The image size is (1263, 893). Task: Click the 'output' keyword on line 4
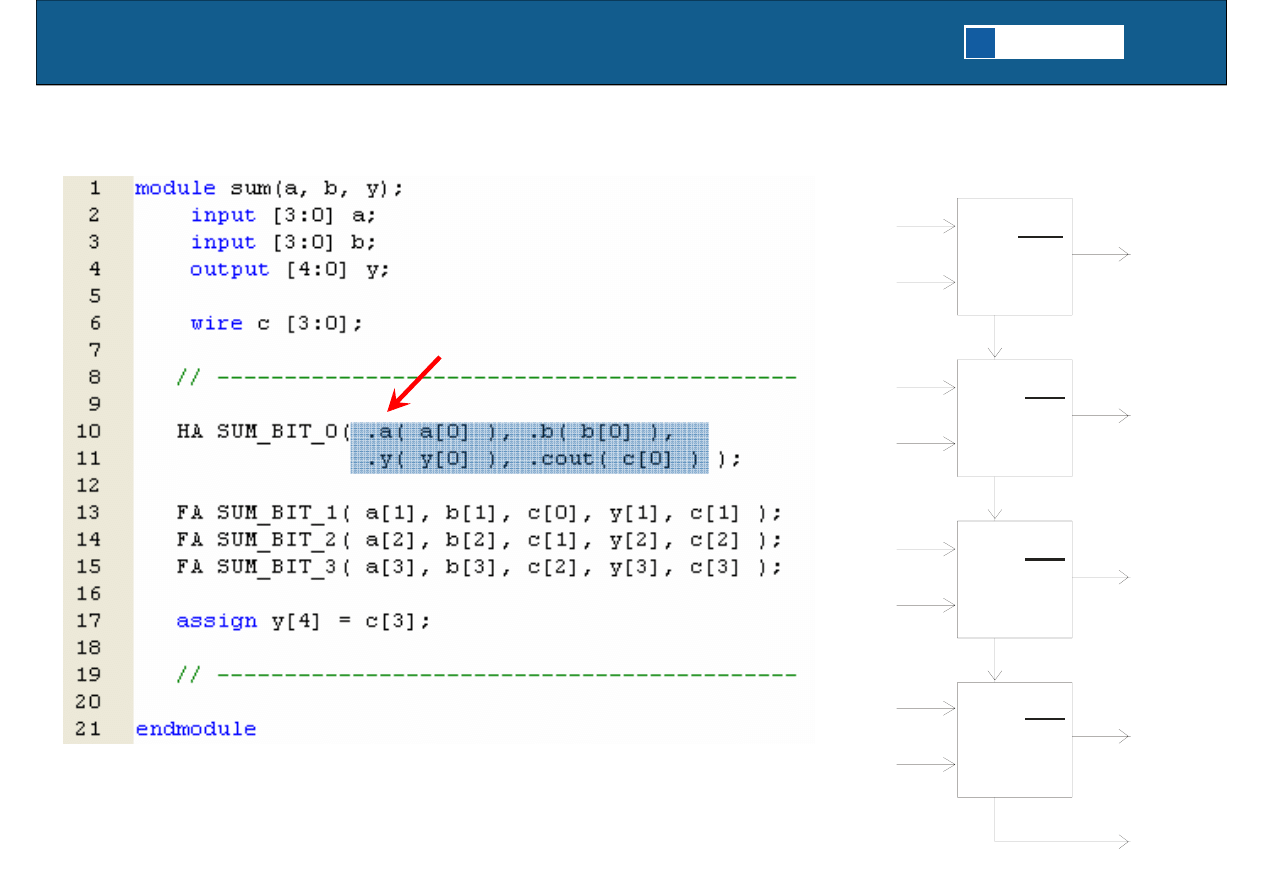pyautogui.click(x=229, y=269)
